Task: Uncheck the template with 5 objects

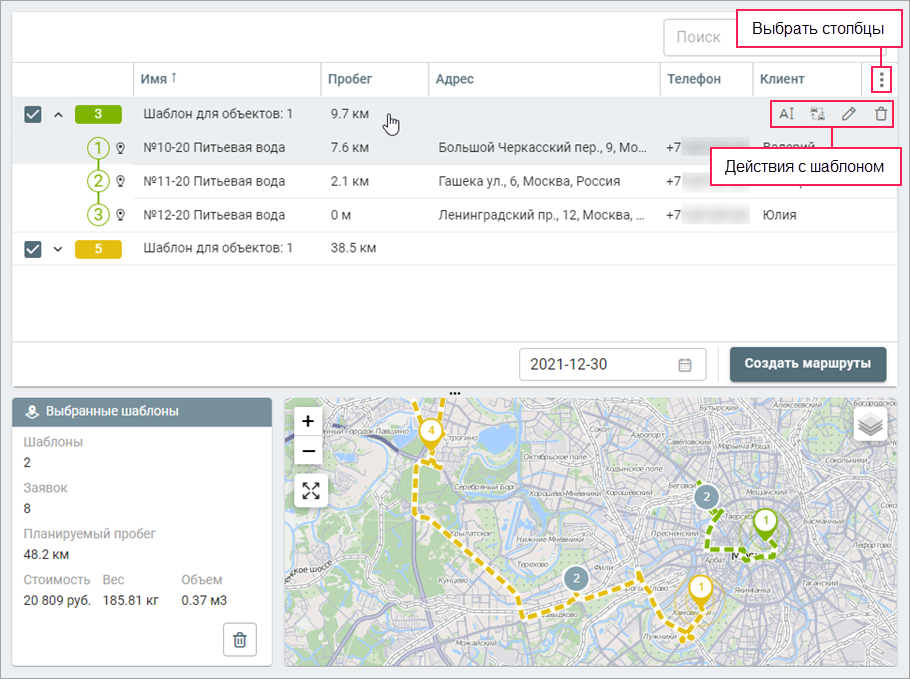Action: (x=33, y=249)
